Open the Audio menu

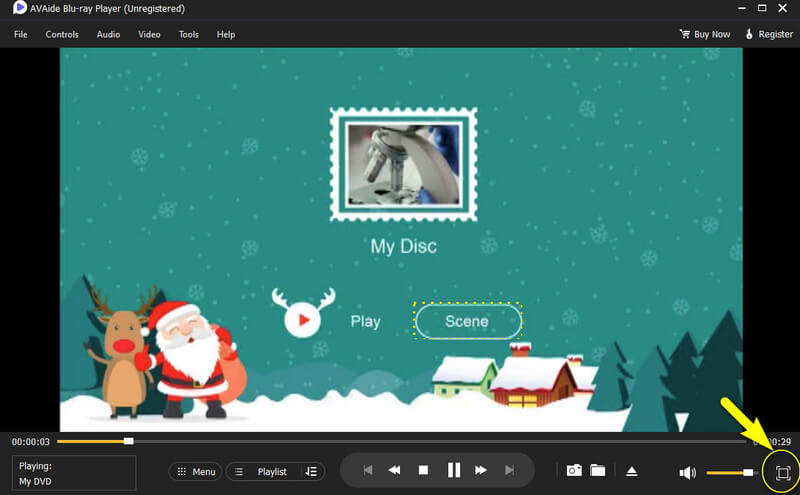[x=108, y=34]
